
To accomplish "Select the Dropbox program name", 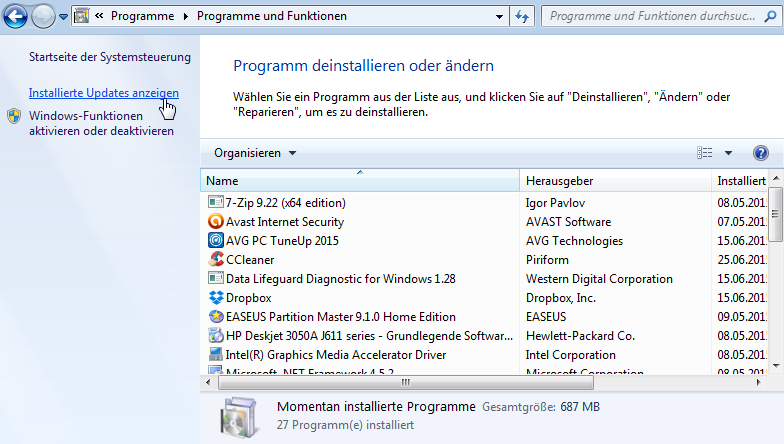I will click(x=248, y=298).
